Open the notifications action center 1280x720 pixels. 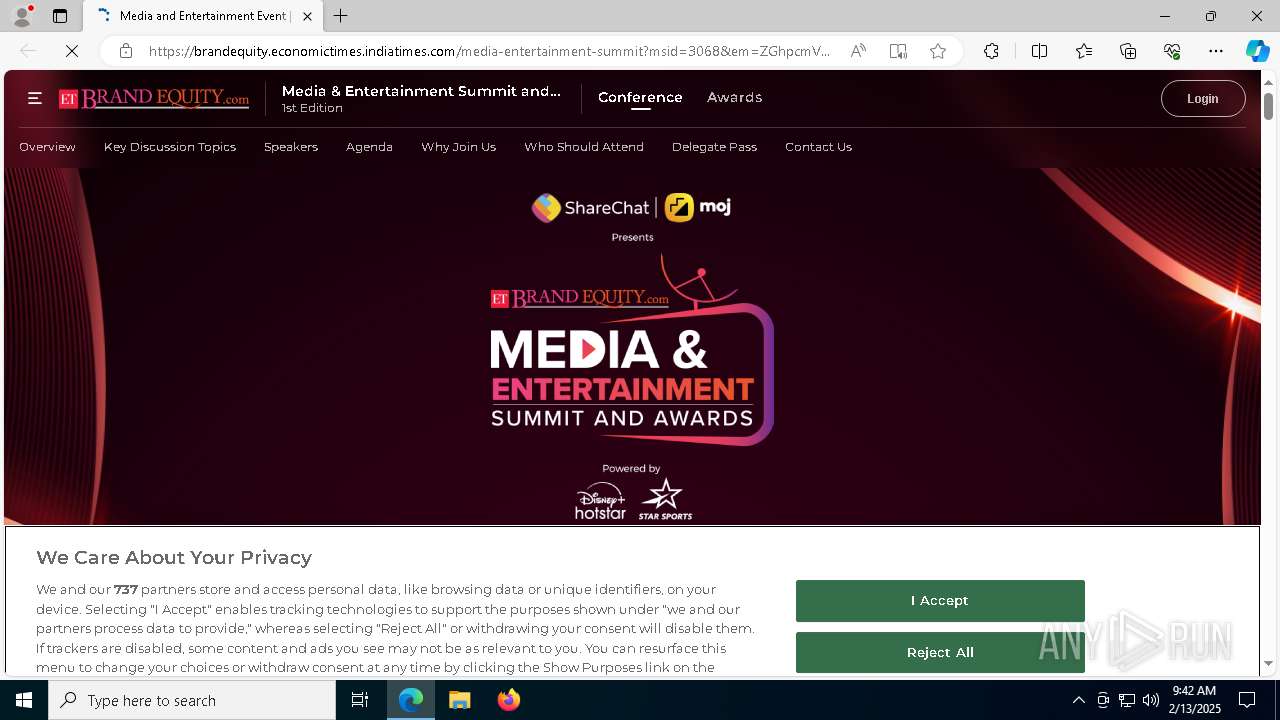point(1247,700)
